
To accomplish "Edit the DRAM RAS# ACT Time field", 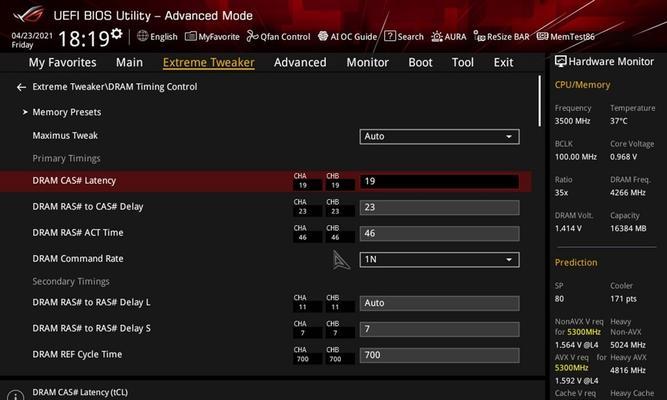I will pos(439,234).
